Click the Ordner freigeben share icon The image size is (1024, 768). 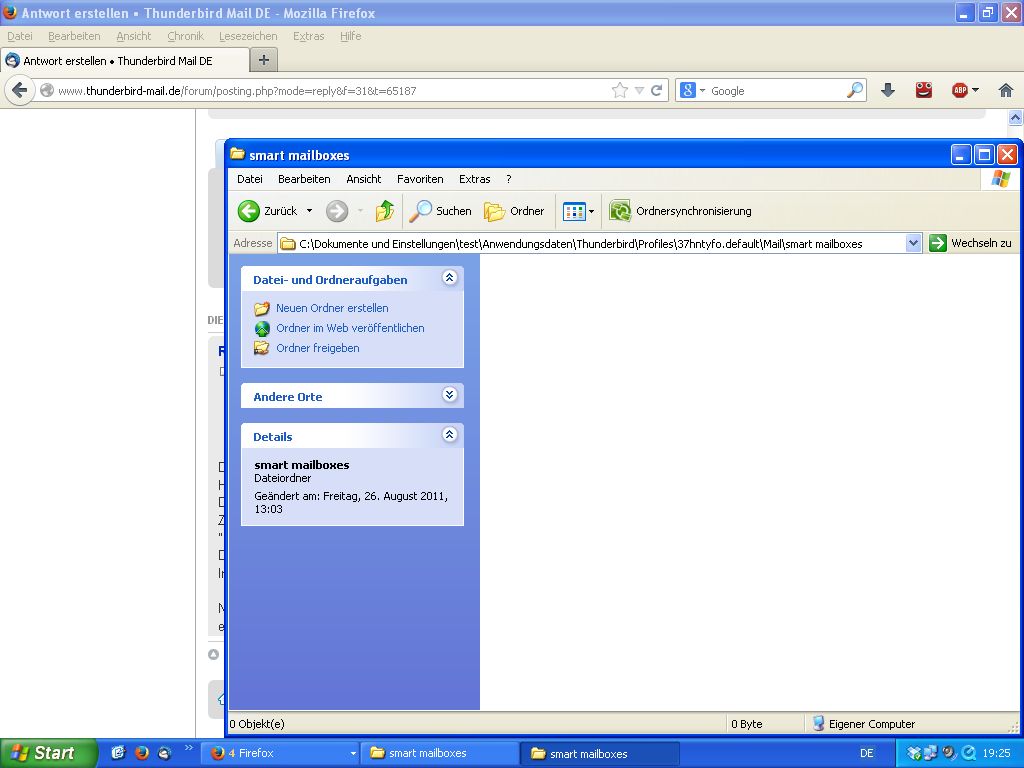coord(262,348)
